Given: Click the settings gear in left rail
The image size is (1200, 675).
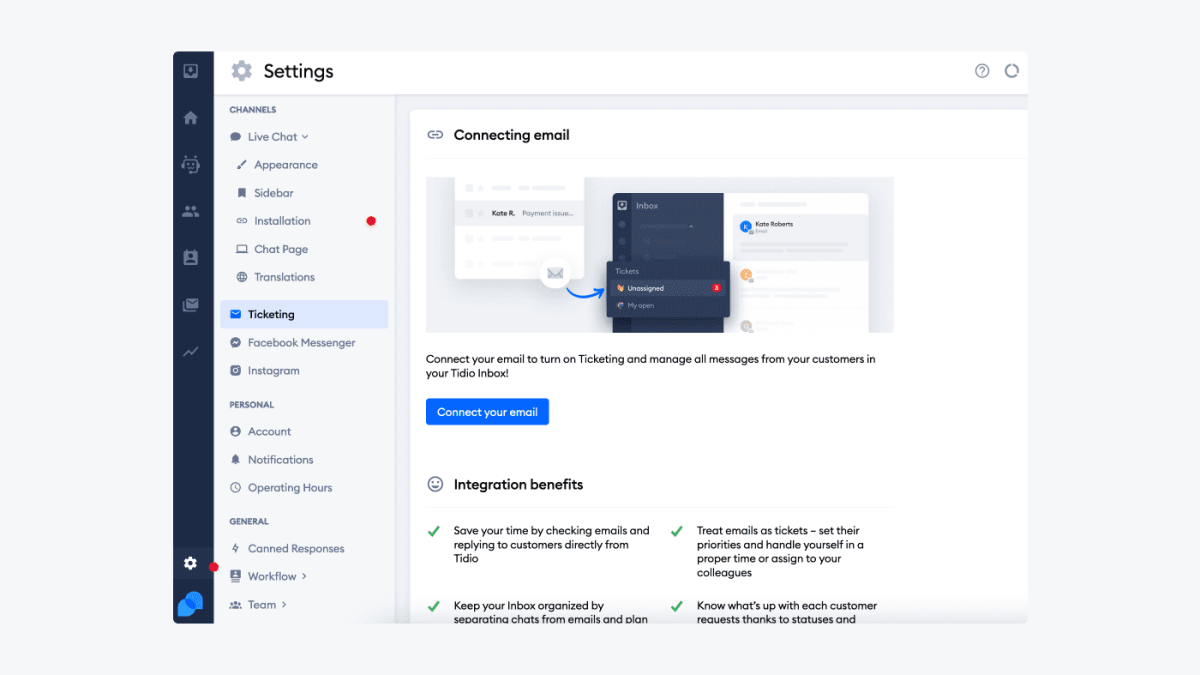Looking at the screenshot, I should pos(190,563).
